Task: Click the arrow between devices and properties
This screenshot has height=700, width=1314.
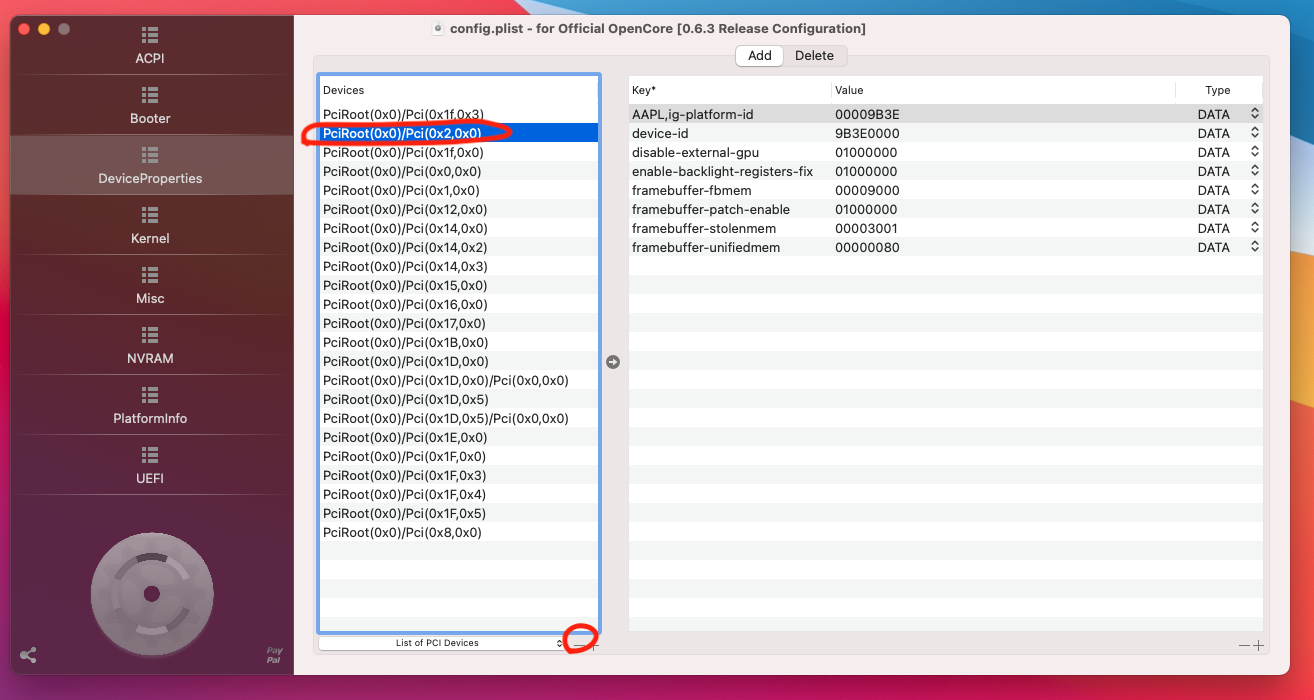Action: pyautogui.click(x=613, y=362)
